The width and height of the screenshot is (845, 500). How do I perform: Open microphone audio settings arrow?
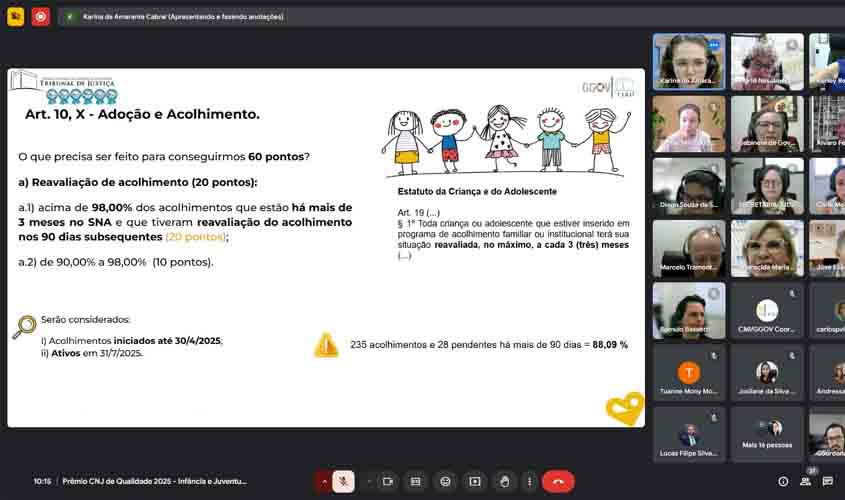click(323, 481)
